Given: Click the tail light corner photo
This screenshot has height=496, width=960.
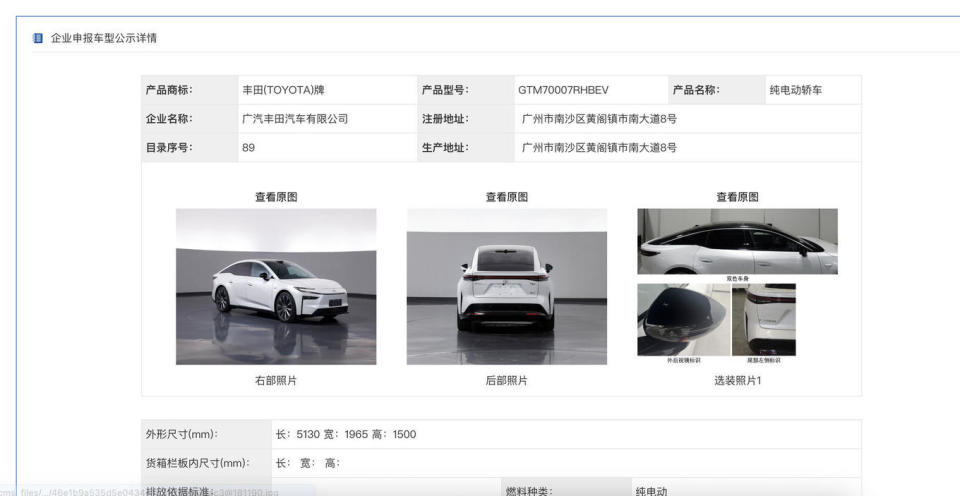Looking at the screenshot, I should point(764,320).
